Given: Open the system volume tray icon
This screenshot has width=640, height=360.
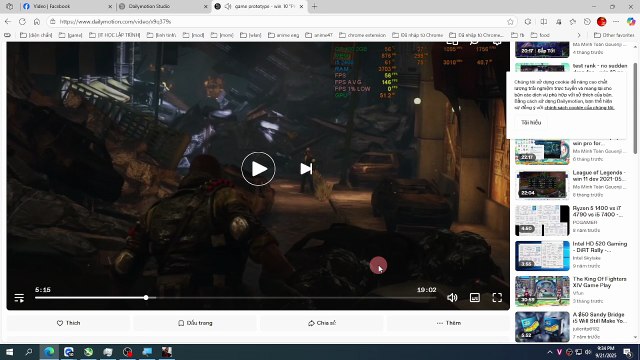Looking at the screenshot, I should click(x=588, y=352).
